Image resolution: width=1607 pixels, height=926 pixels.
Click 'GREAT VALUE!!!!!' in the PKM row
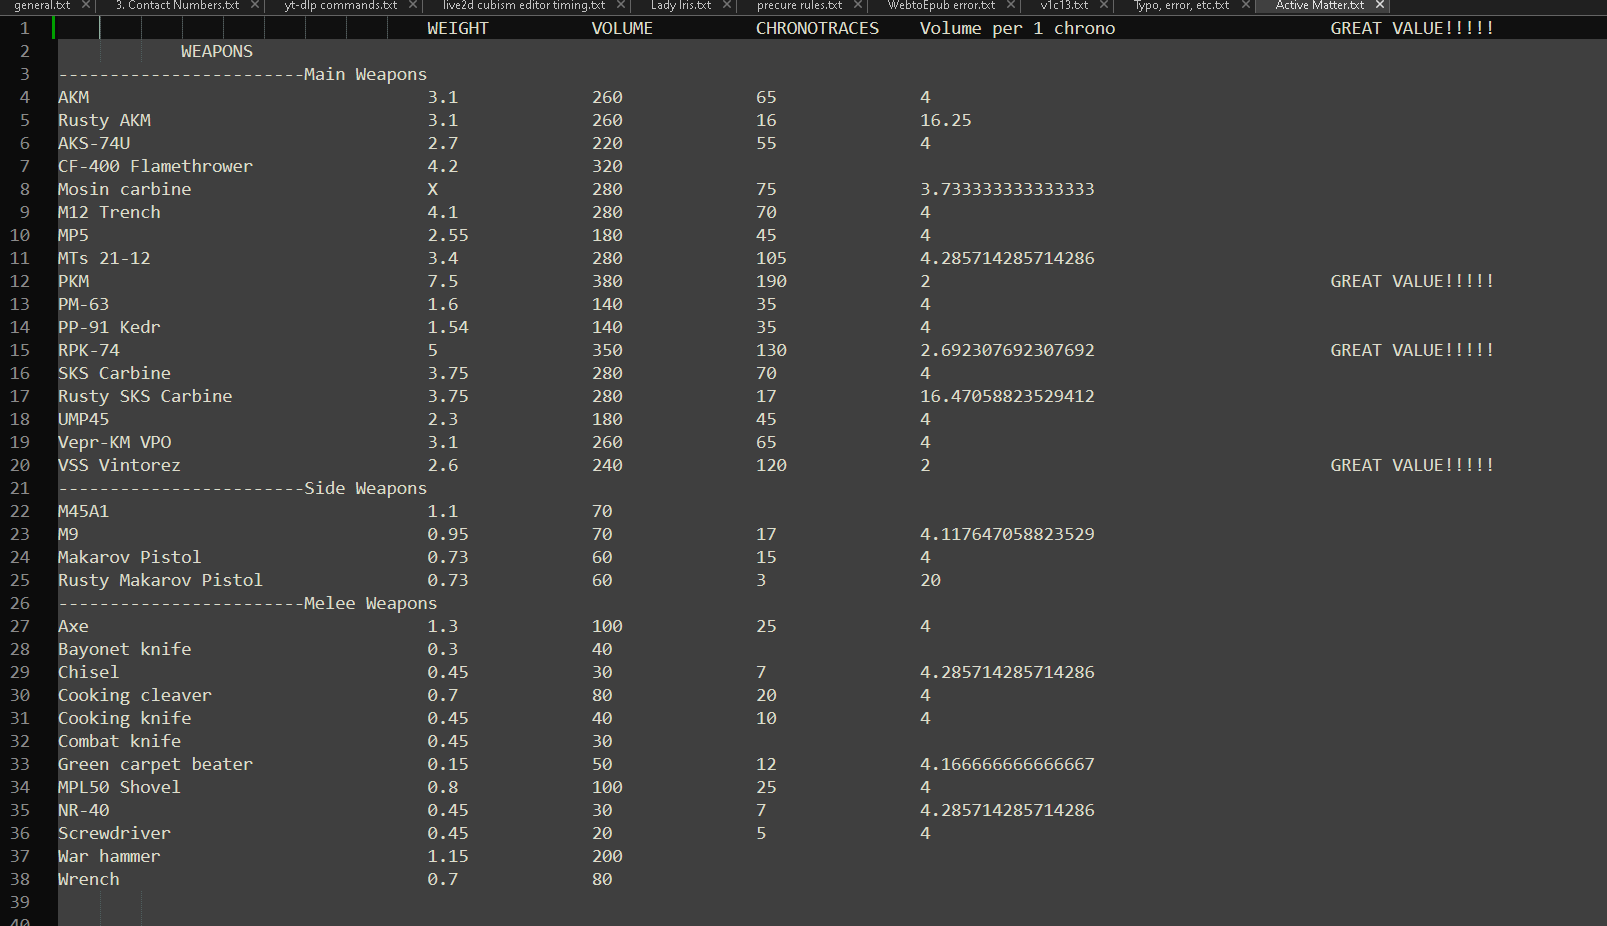click(x=1412, y=281)
